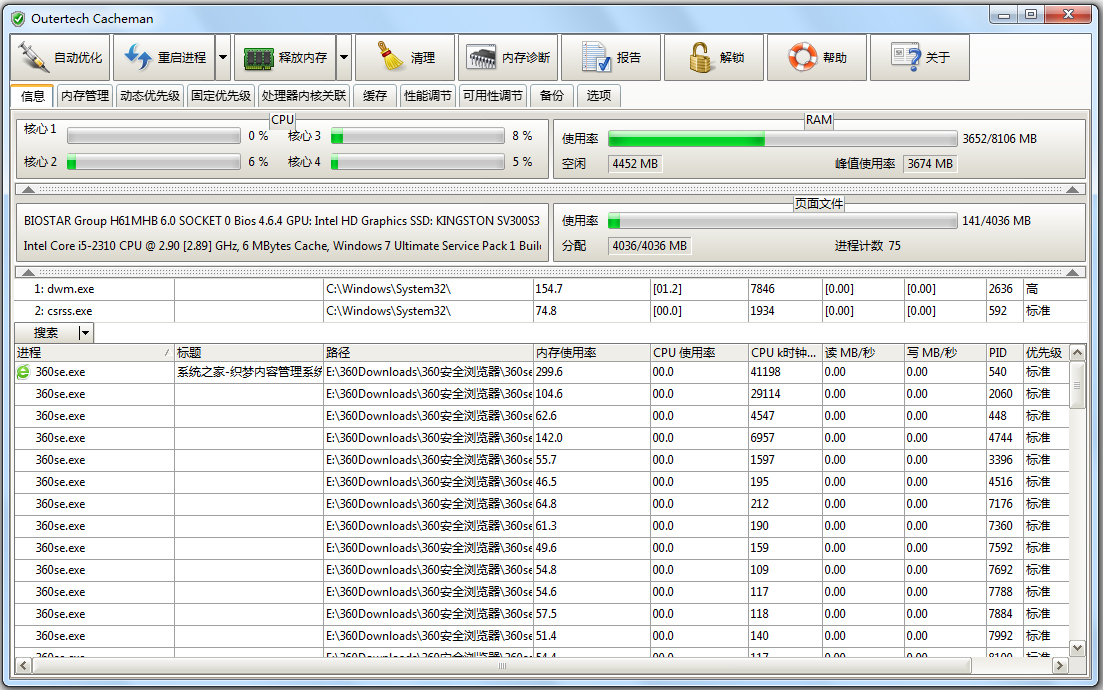Sort by the 进程 column header
1103x690 pixels.
click(94, 352)
